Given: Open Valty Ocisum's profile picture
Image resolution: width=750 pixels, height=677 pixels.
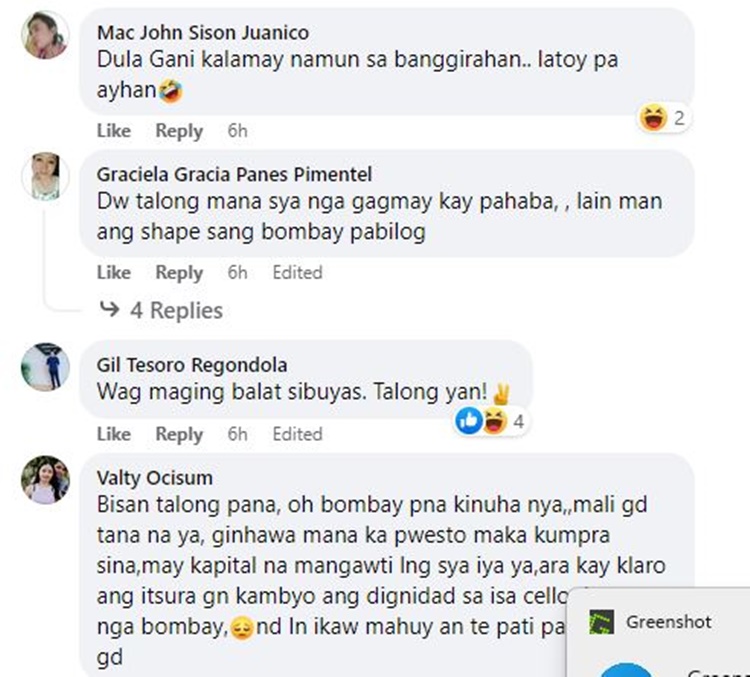Looking at the screenshot, I should 45,479.
